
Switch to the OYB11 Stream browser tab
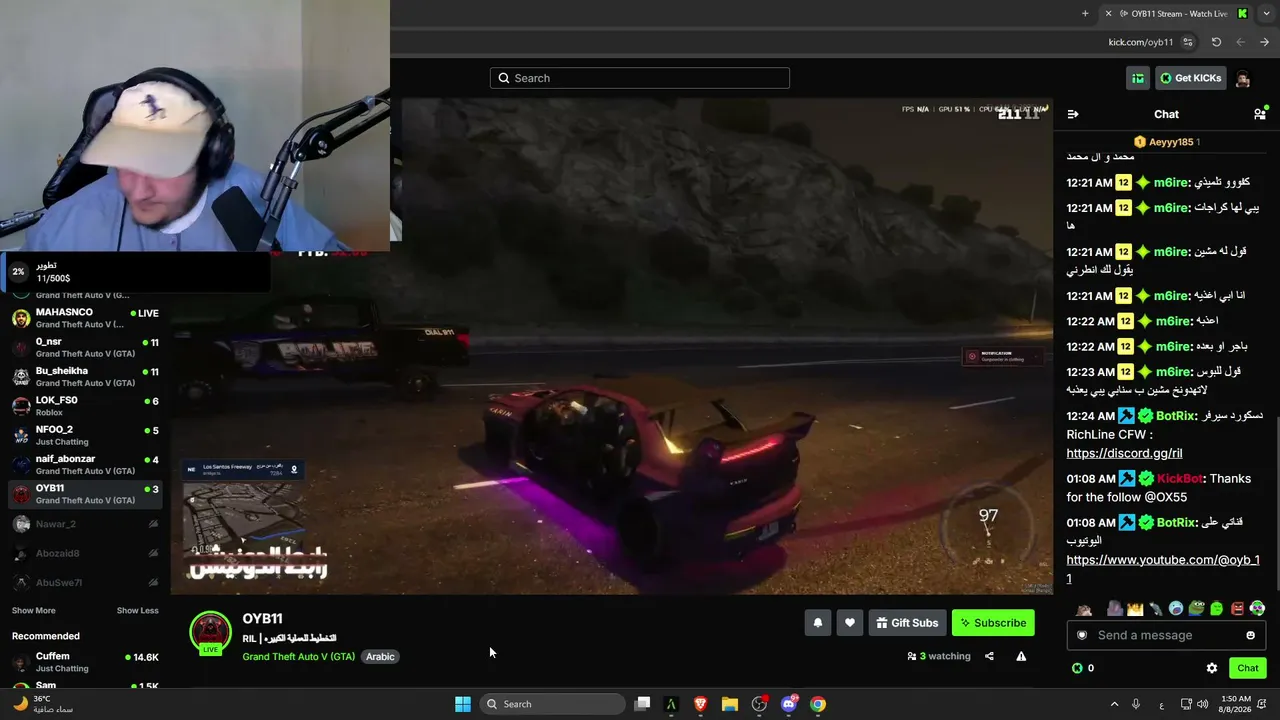(1175, 13)
